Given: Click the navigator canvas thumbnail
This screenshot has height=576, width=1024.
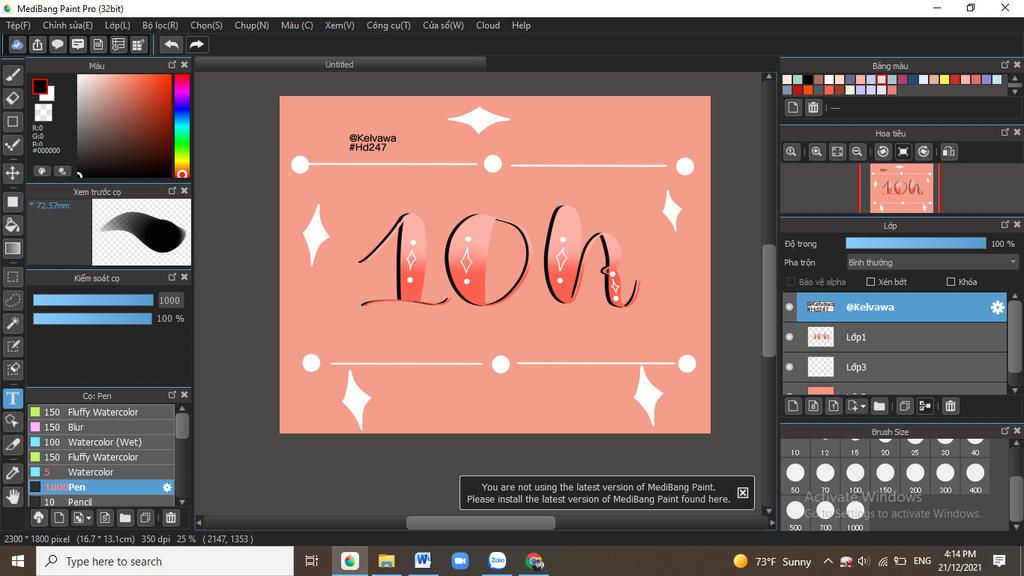Looking at the screenshot, I should (901, 188).
